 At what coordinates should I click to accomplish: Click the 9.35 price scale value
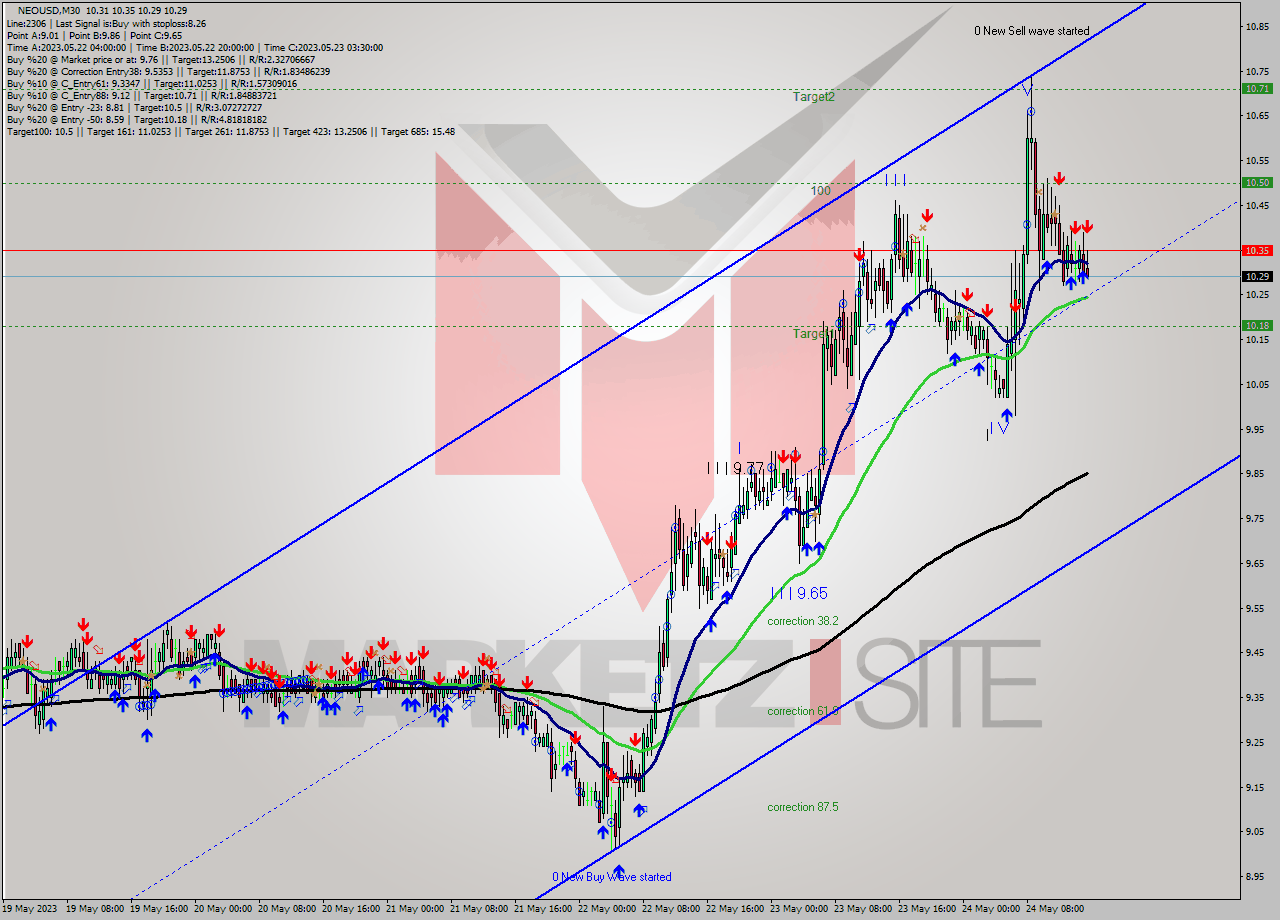[x=1258, y=698]
